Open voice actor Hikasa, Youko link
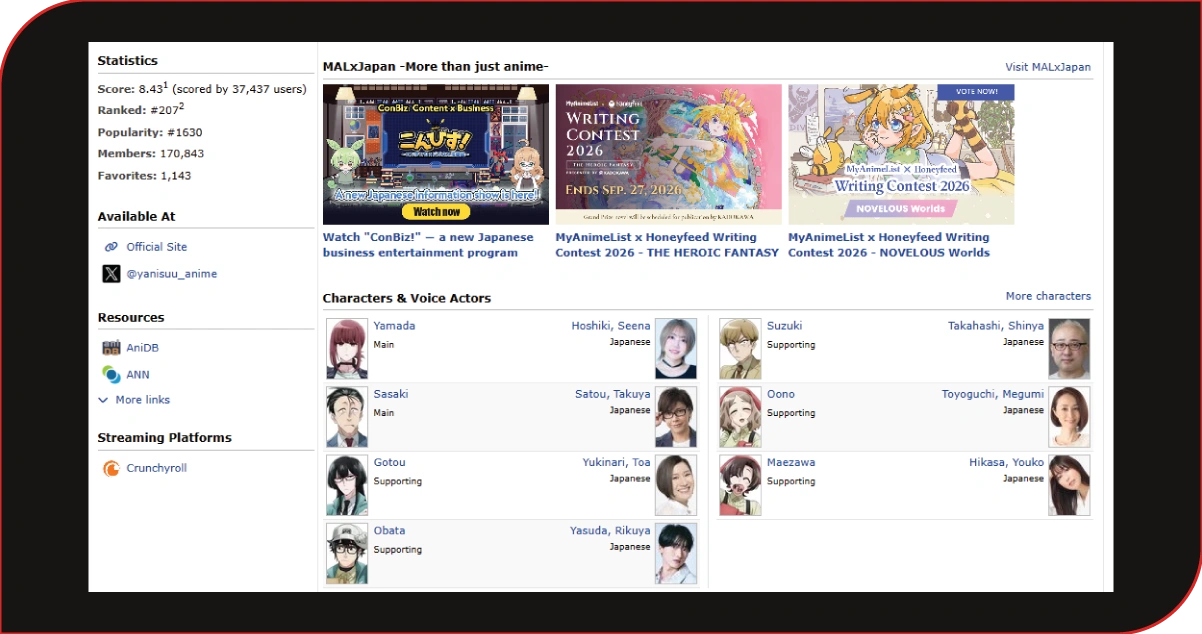Image resolution: width=1202 pixels, height=634 pixels. [1006, 462]
